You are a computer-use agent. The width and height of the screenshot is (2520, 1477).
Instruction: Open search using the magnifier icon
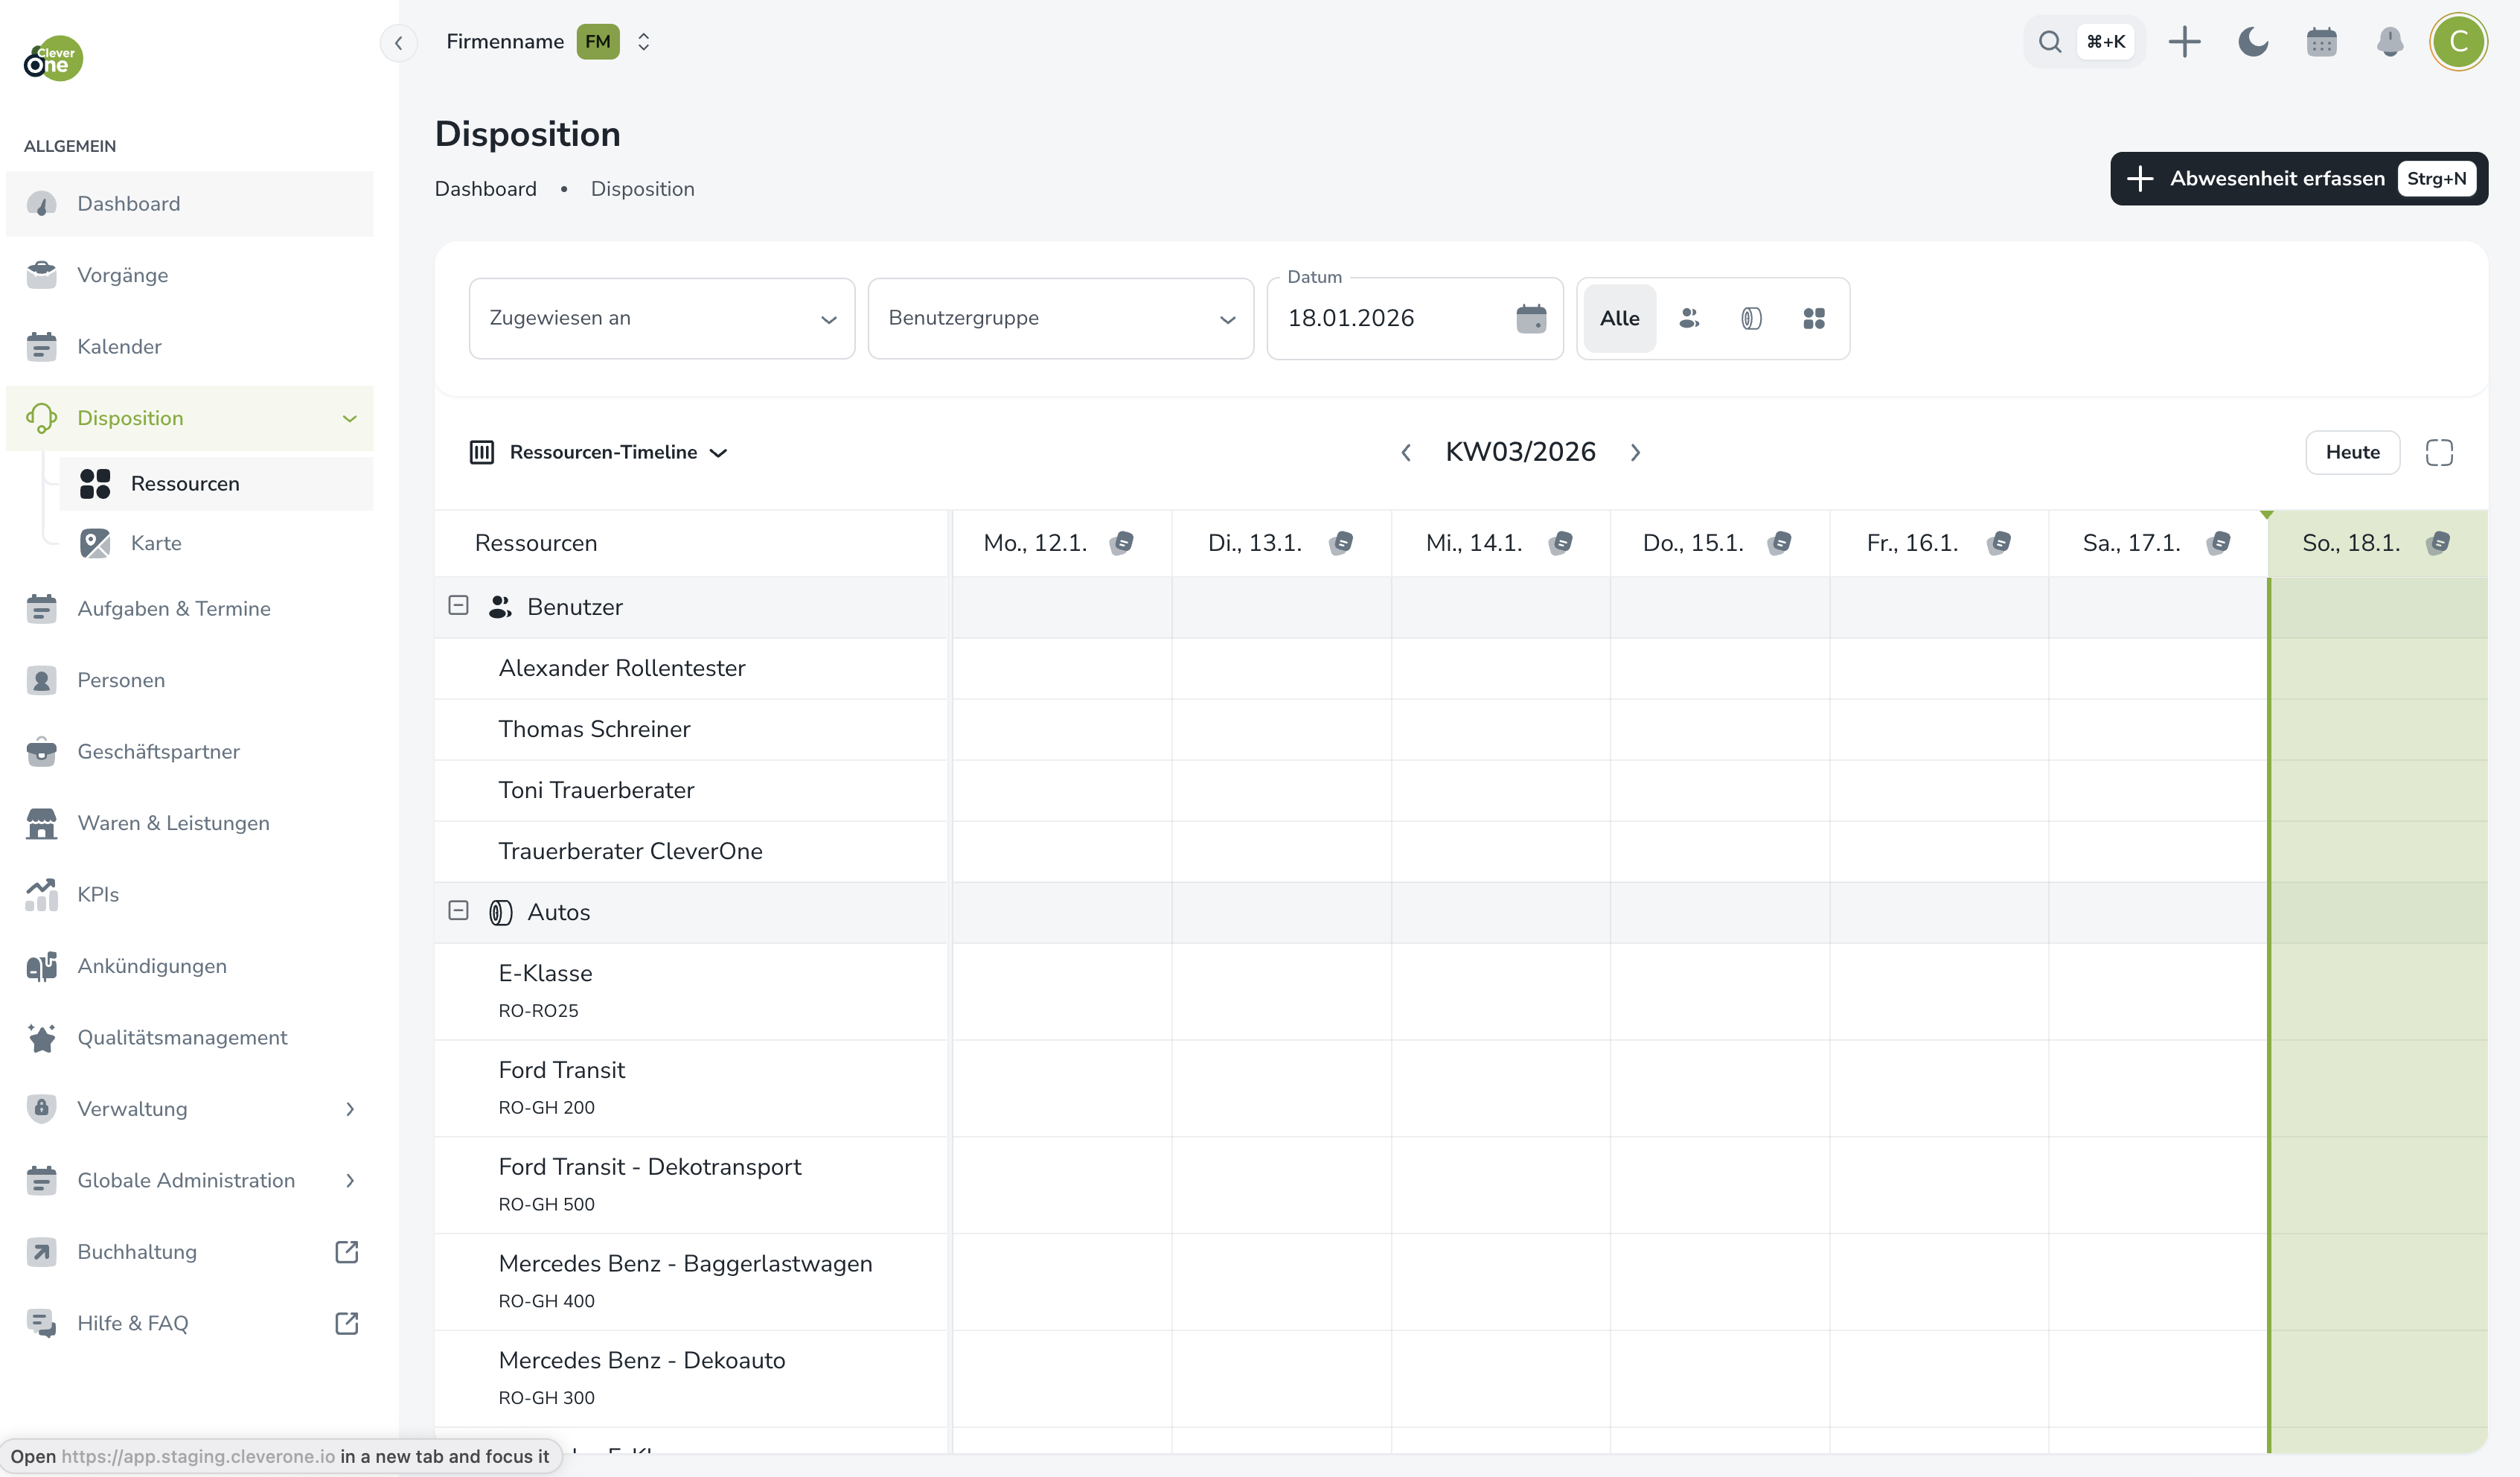click(2050, 42)
